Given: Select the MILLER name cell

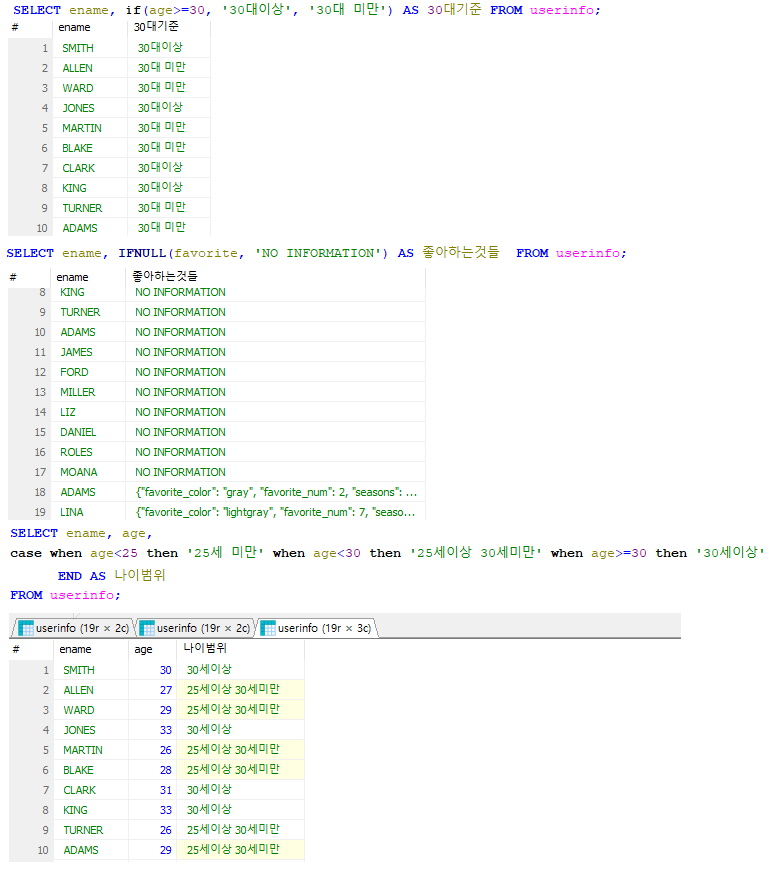Looking at the screenshot, I should (x=88, y=392).
